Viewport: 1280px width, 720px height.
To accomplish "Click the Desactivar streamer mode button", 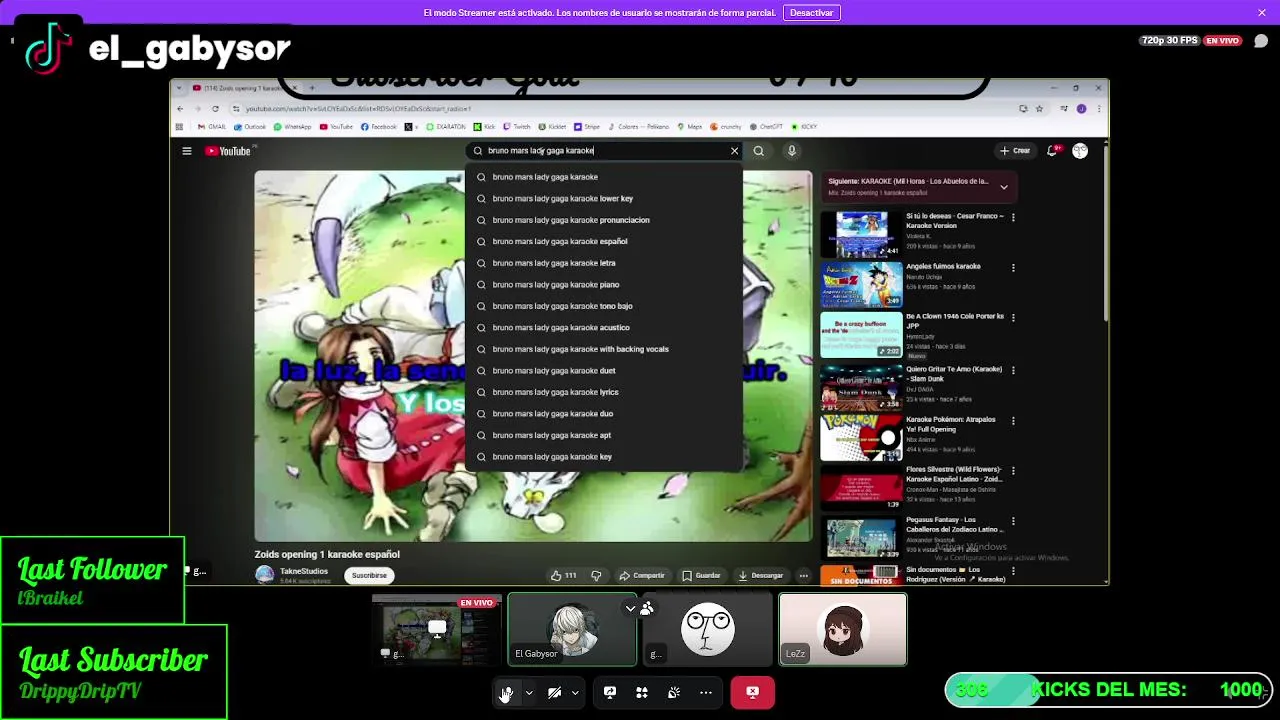I will click(x=812, y=13).
